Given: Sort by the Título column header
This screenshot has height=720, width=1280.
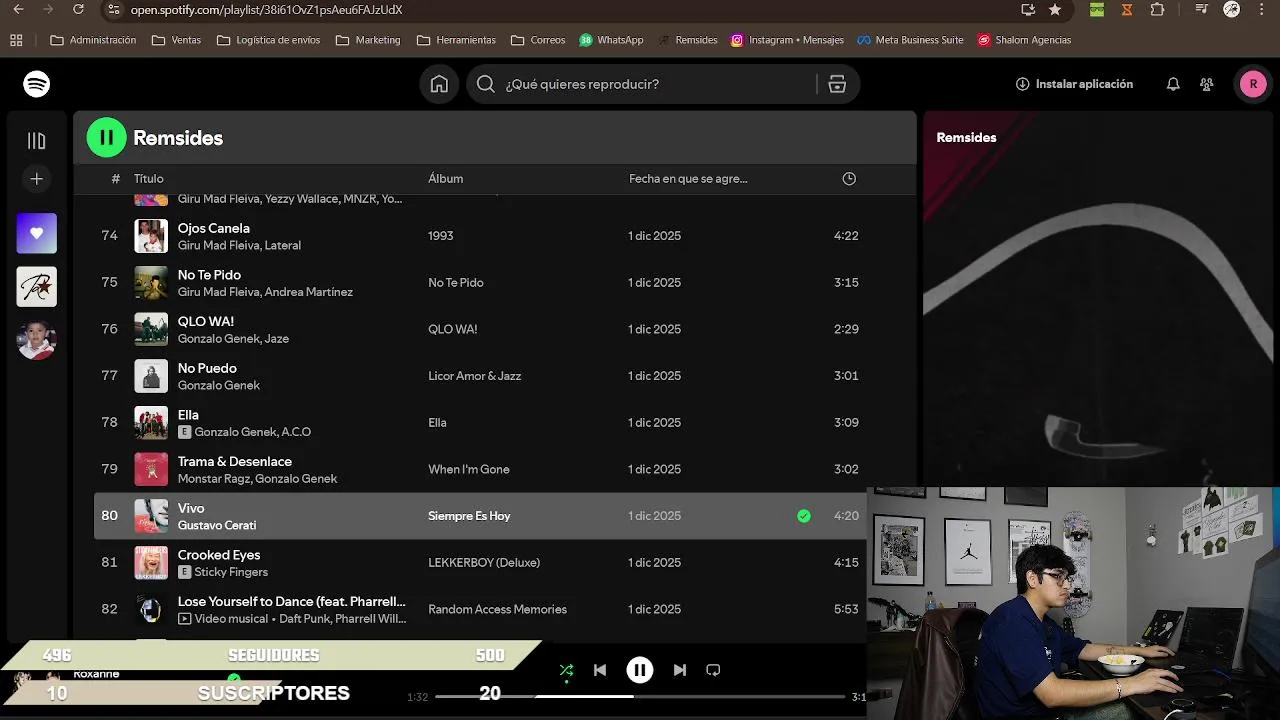Looking at the screenshot, I should [x=149, y=179].
